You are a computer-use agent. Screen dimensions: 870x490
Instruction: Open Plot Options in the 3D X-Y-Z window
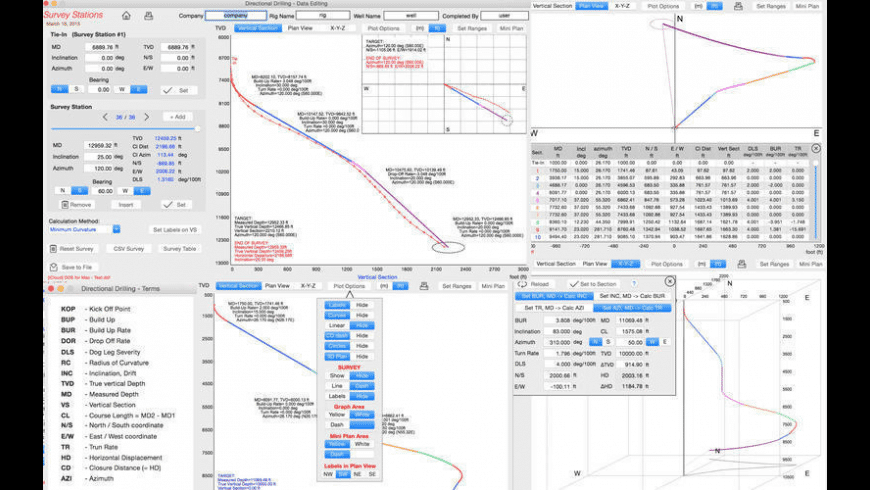666,264
